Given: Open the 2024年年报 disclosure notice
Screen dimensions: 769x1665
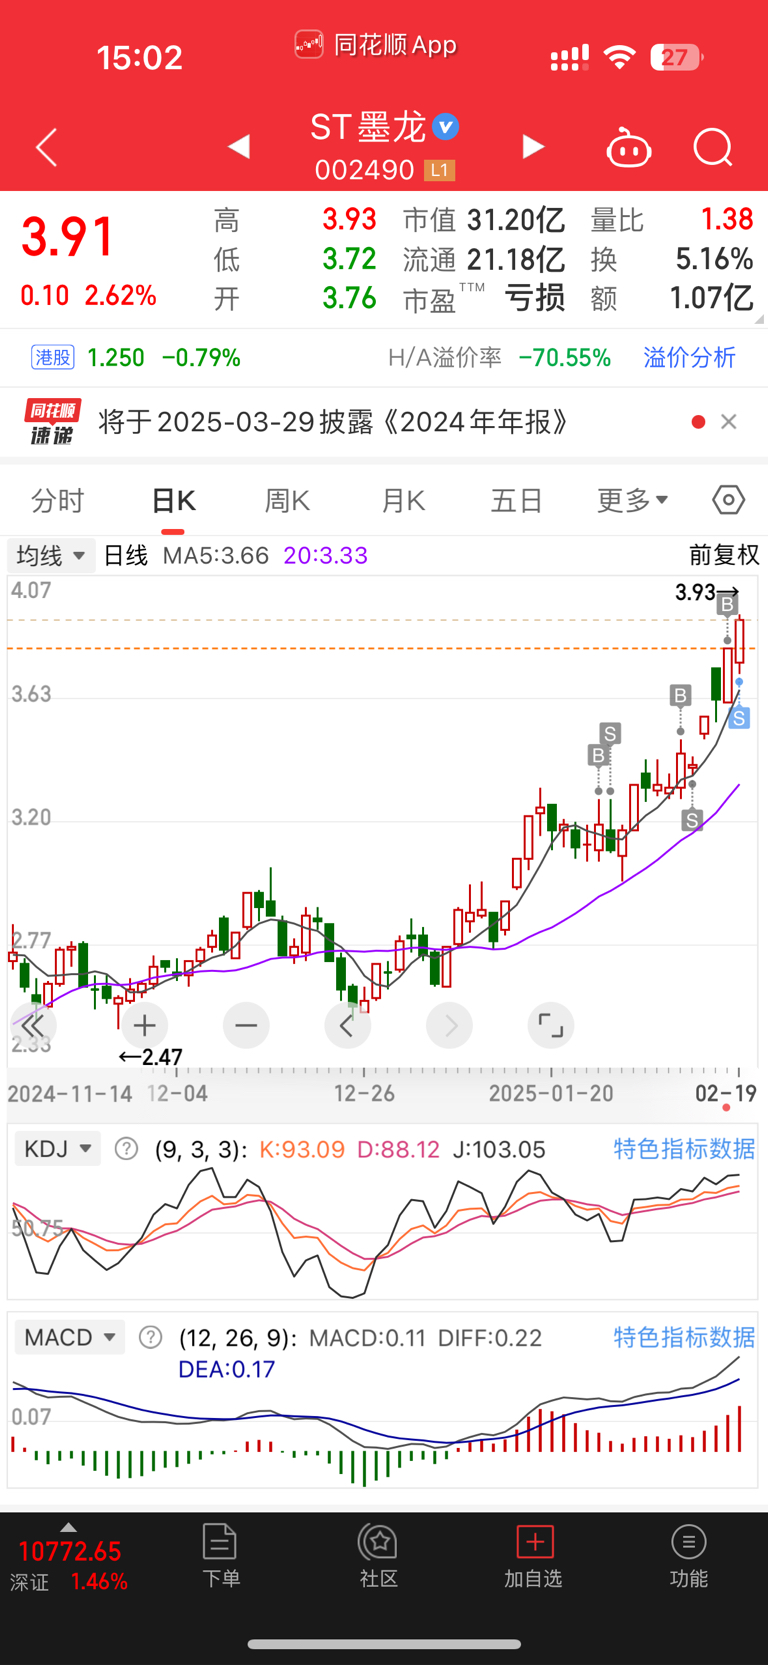Looking at the screenshot, I should [333, 422].
